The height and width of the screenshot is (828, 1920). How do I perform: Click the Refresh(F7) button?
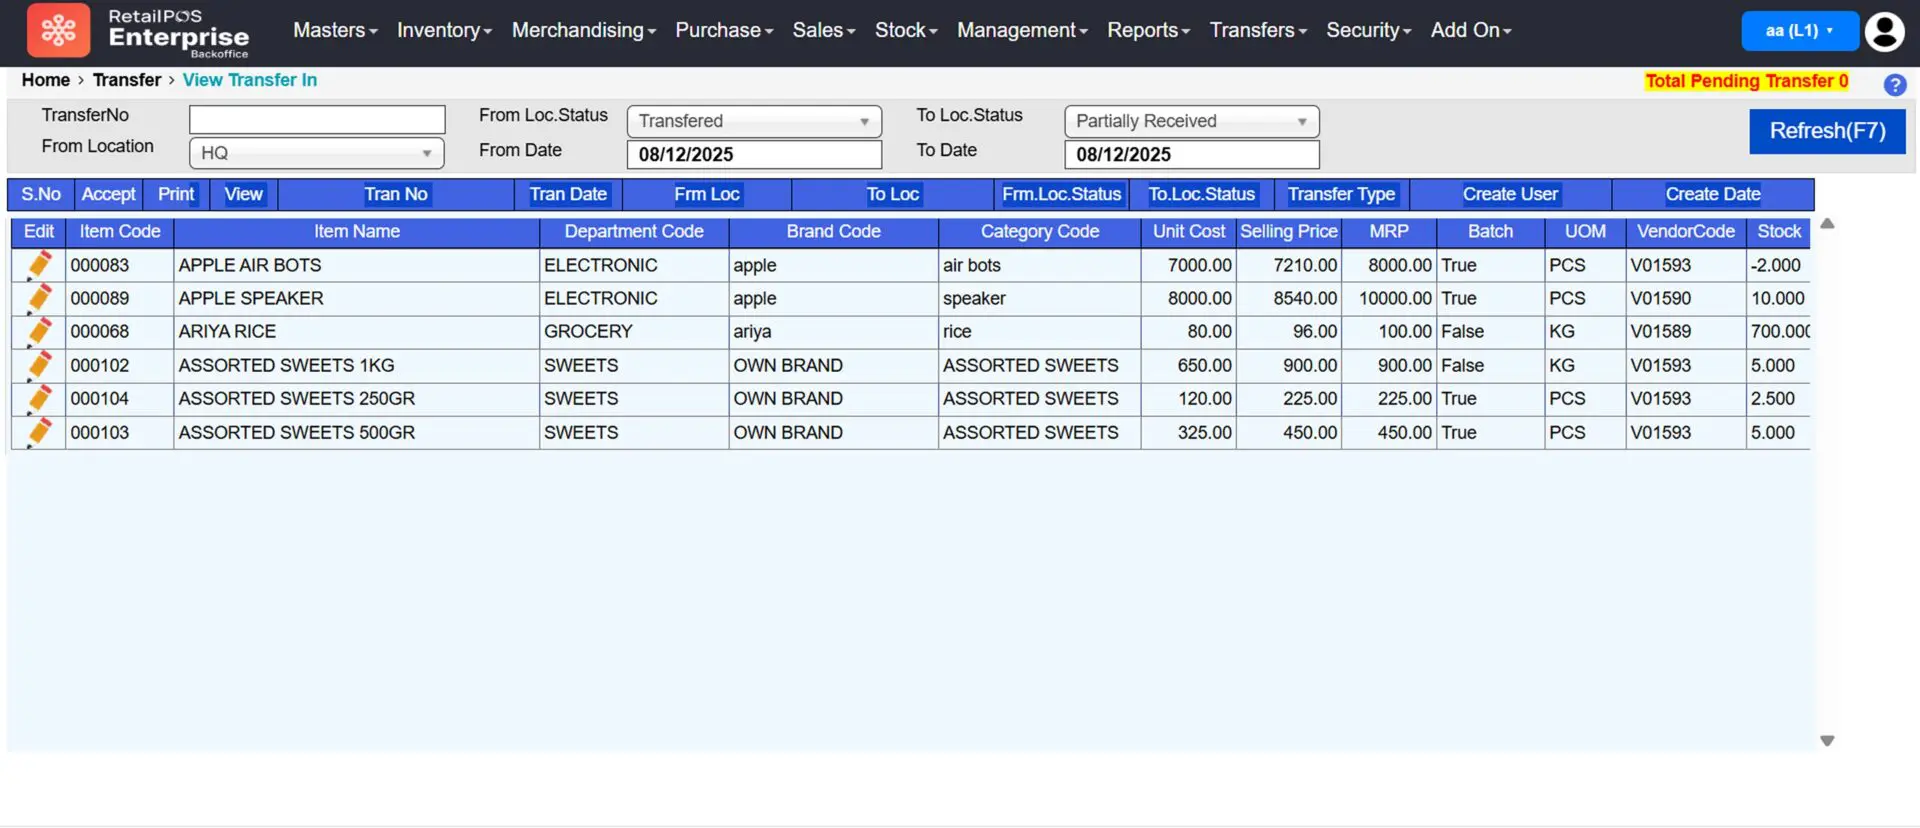point(1827,131)
